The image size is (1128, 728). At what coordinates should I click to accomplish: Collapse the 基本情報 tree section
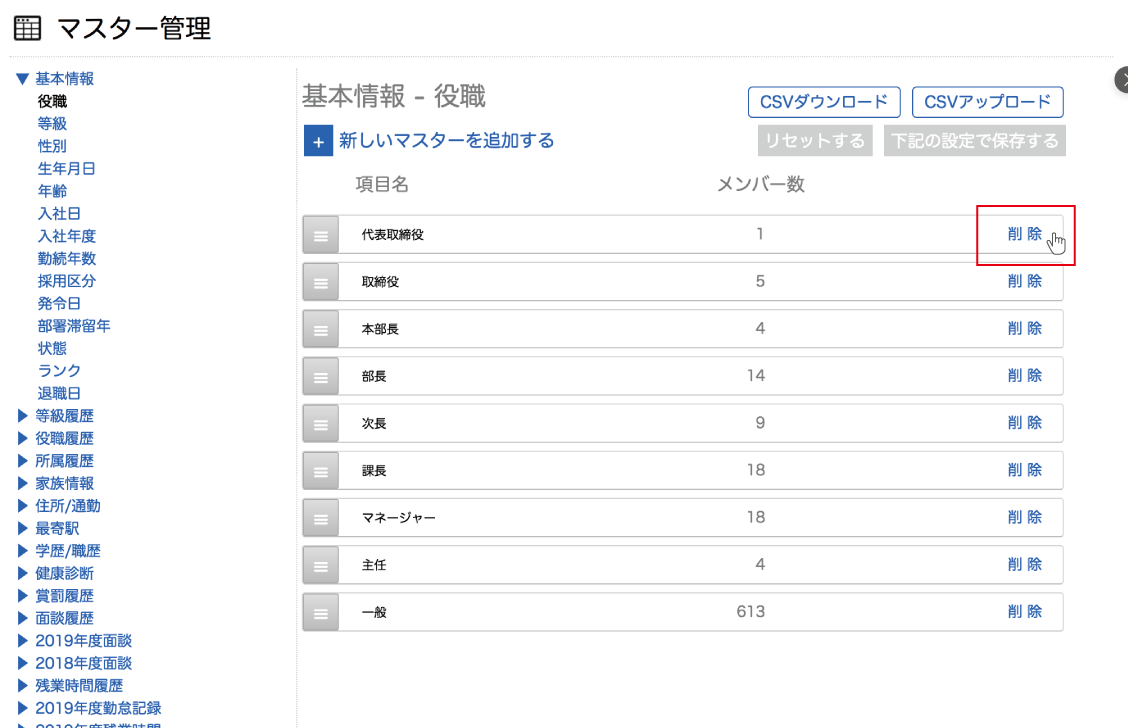22,79
